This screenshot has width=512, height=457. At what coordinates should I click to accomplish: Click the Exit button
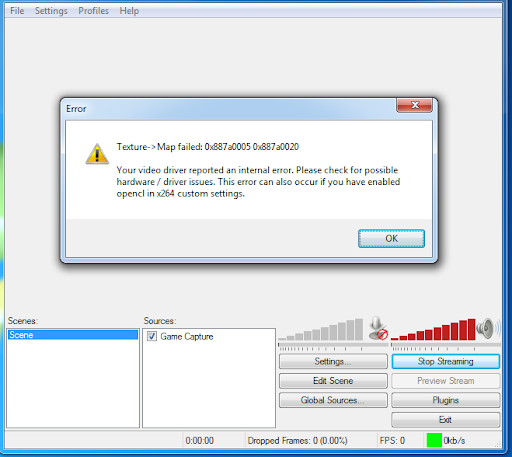click(446, 420)
